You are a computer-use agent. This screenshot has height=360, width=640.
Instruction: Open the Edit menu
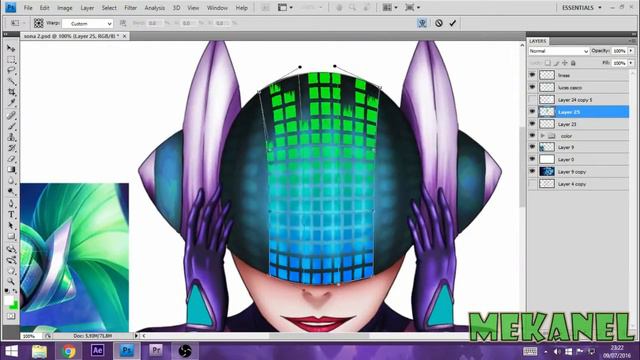pos(44,8)
